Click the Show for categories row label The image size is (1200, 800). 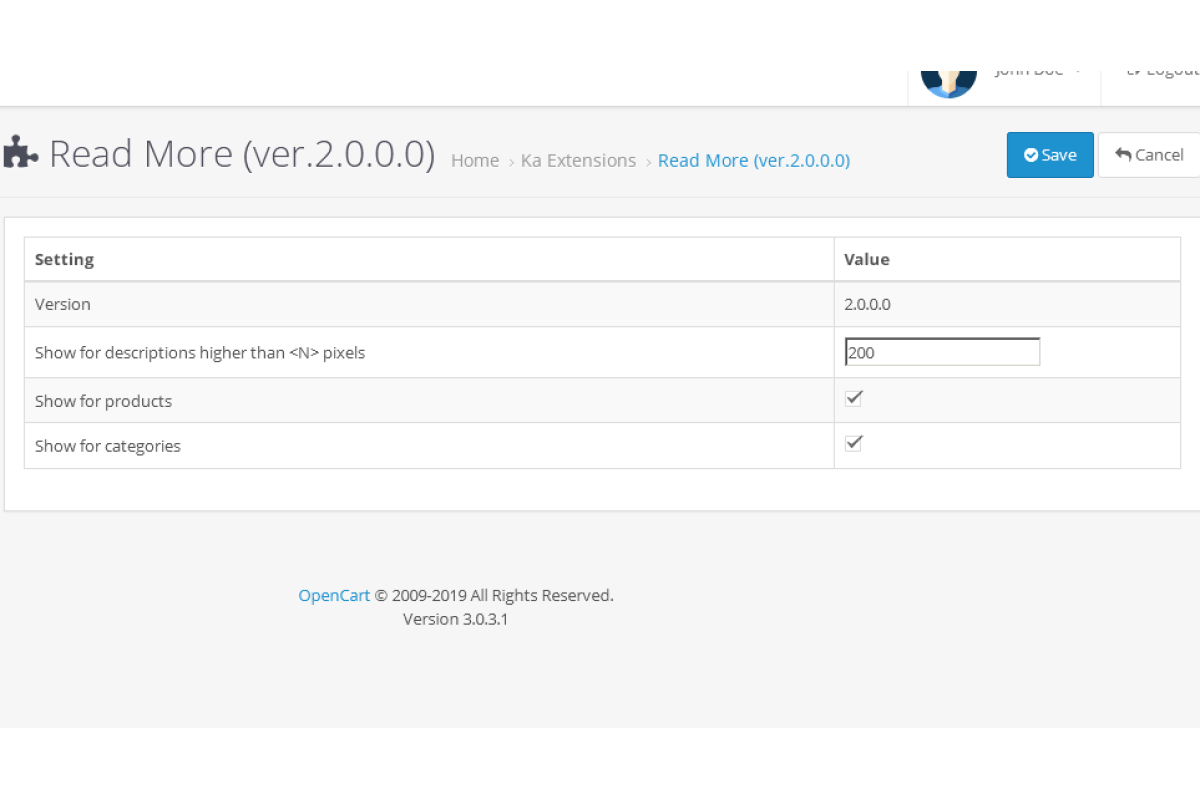108,446
